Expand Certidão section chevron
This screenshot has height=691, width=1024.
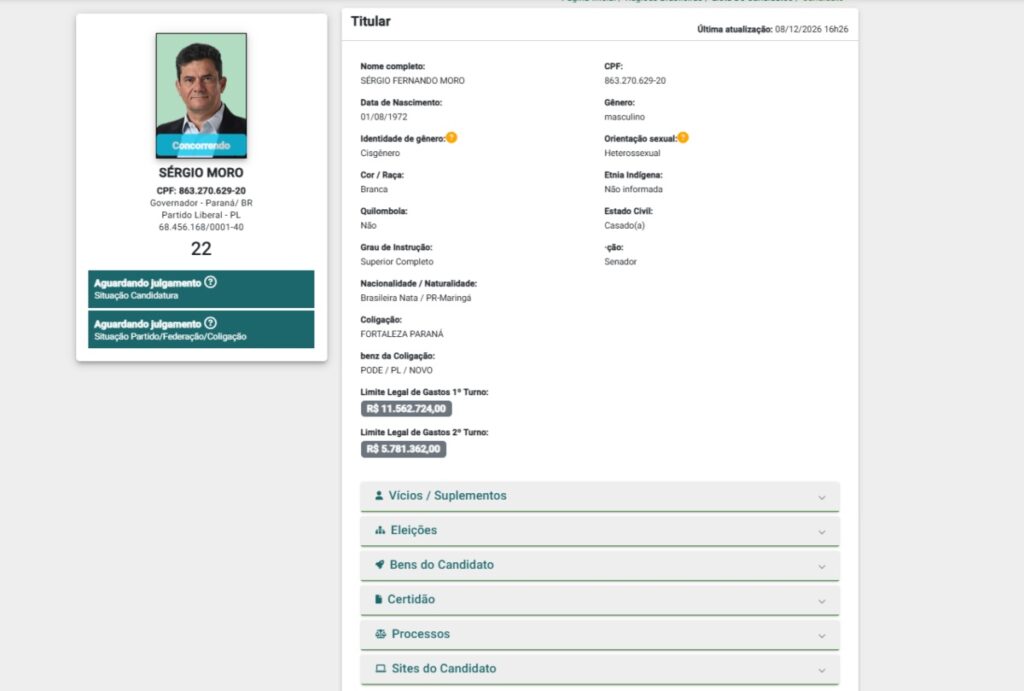[822, 602]
